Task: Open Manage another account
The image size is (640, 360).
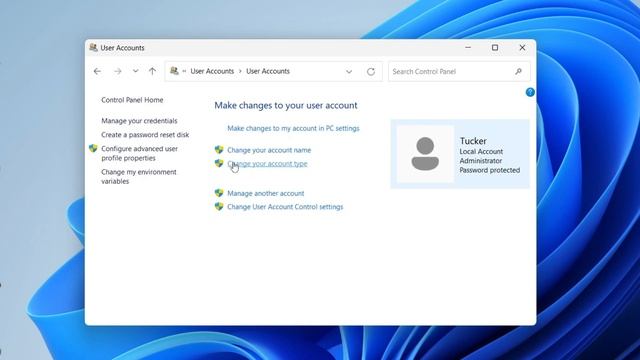Action: 265,193
